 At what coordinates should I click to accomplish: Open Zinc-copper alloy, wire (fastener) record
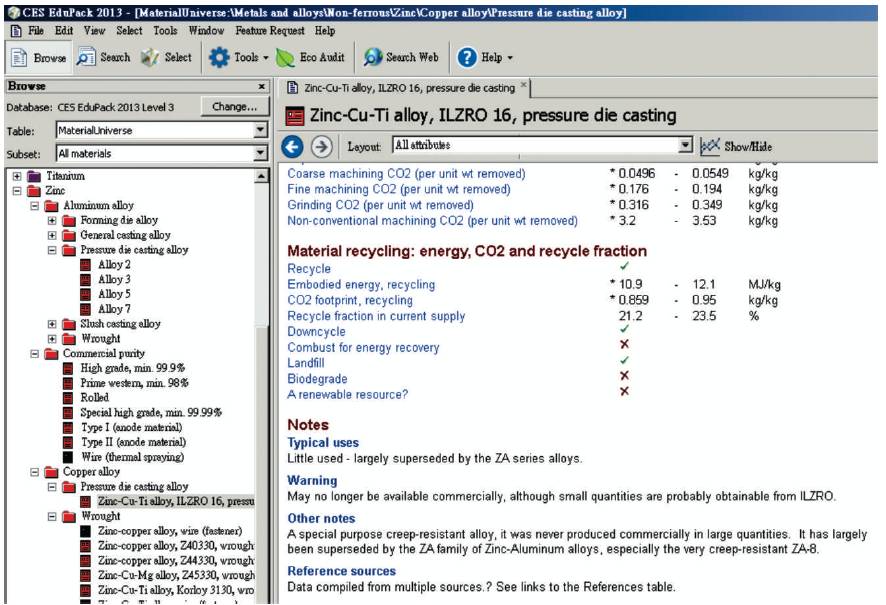tap(170, 530)
